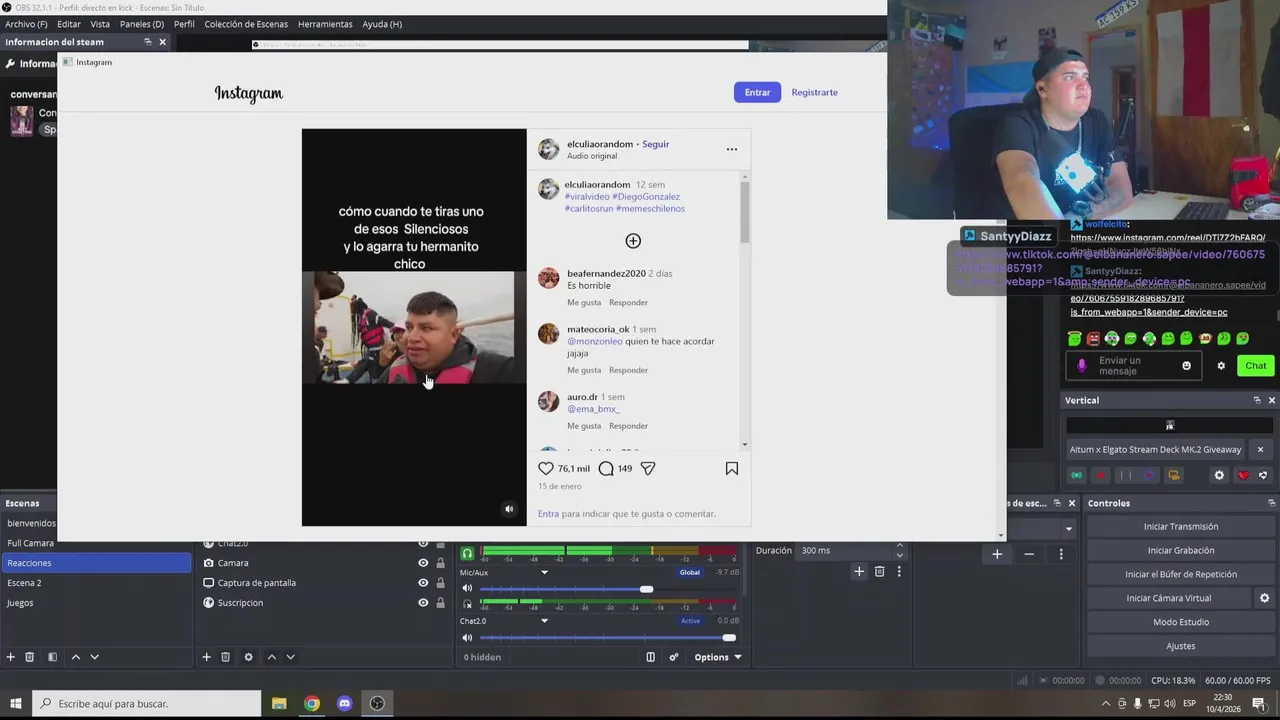Open scene transition type dropdown
This screenshot has height=720, width=1280.
[x=1069, y=528]
